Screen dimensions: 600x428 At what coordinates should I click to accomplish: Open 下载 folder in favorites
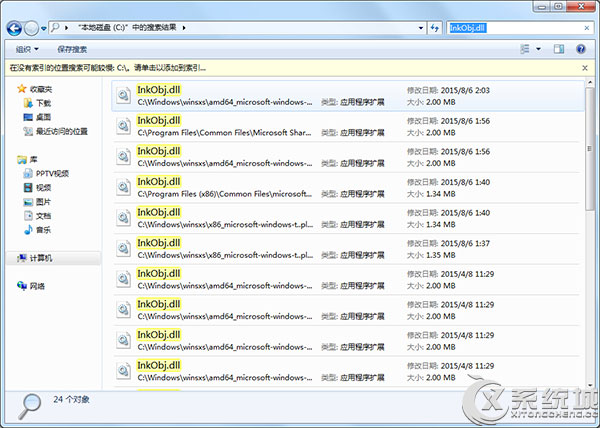(43, 103)
